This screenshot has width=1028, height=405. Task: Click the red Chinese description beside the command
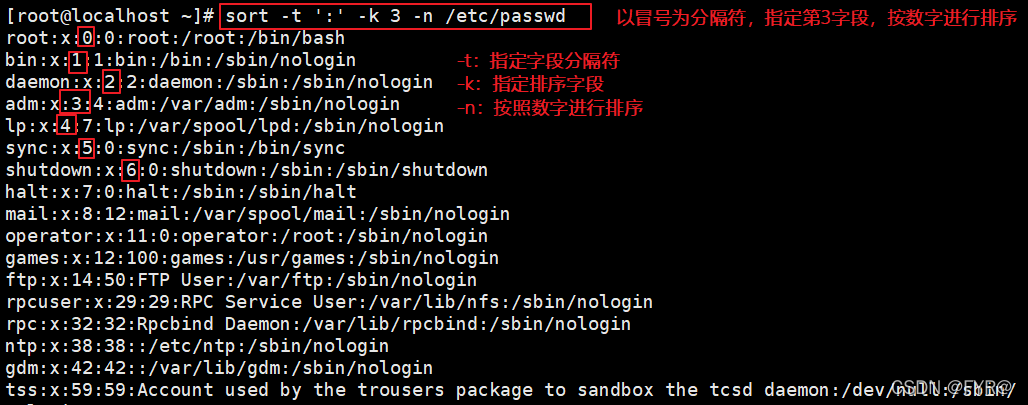pyautogui.click(x=816, y=18)
